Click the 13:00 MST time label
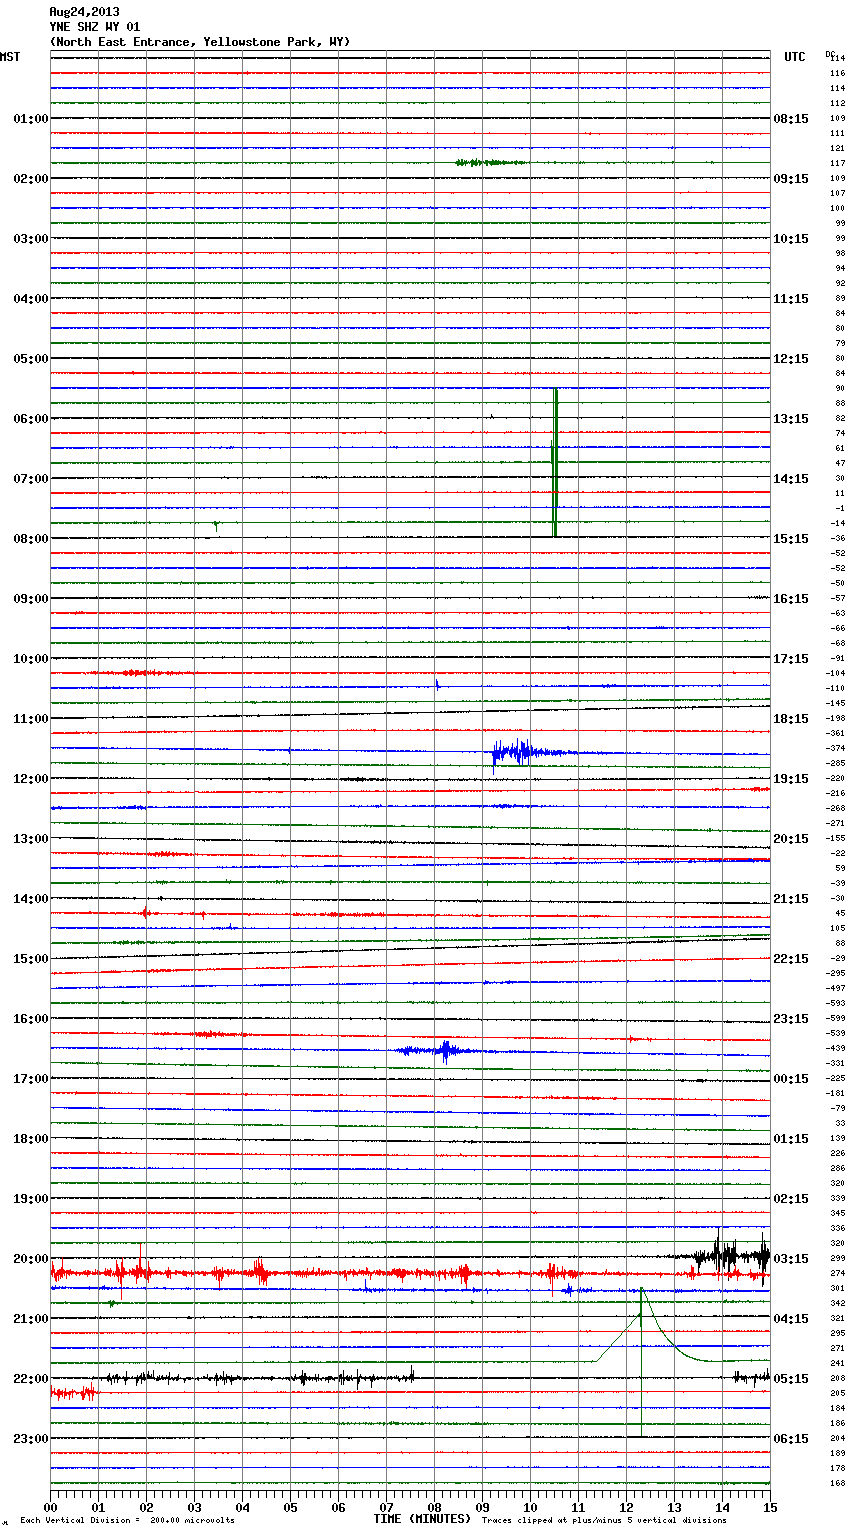 [x=31, y=839]
